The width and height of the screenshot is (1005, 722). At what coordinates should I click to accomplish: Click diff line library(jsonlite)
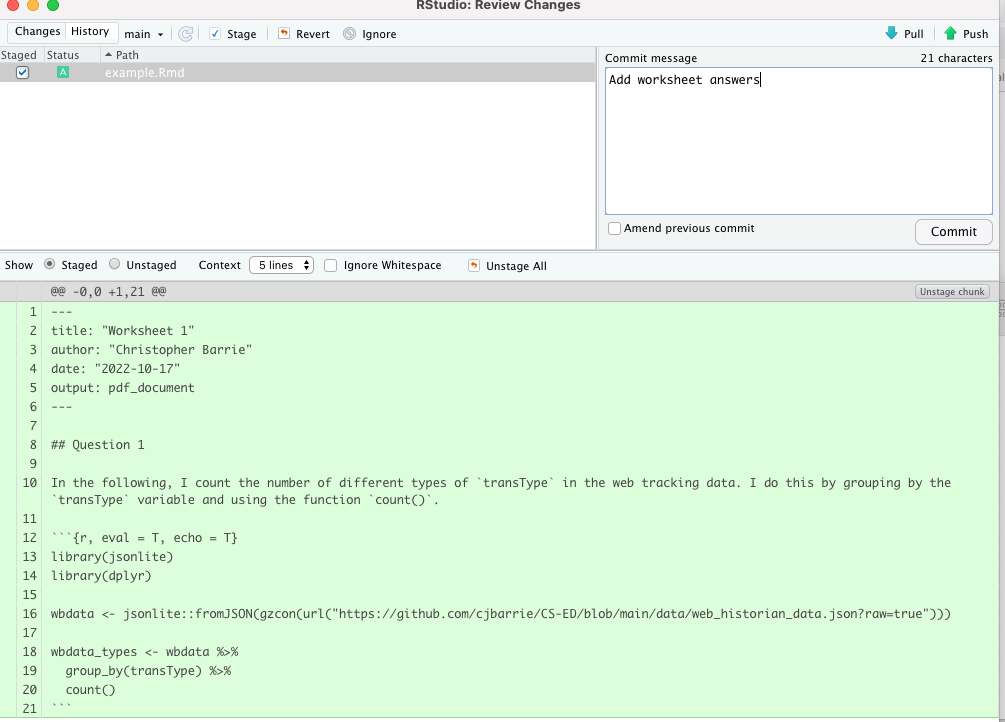point(112,557)
